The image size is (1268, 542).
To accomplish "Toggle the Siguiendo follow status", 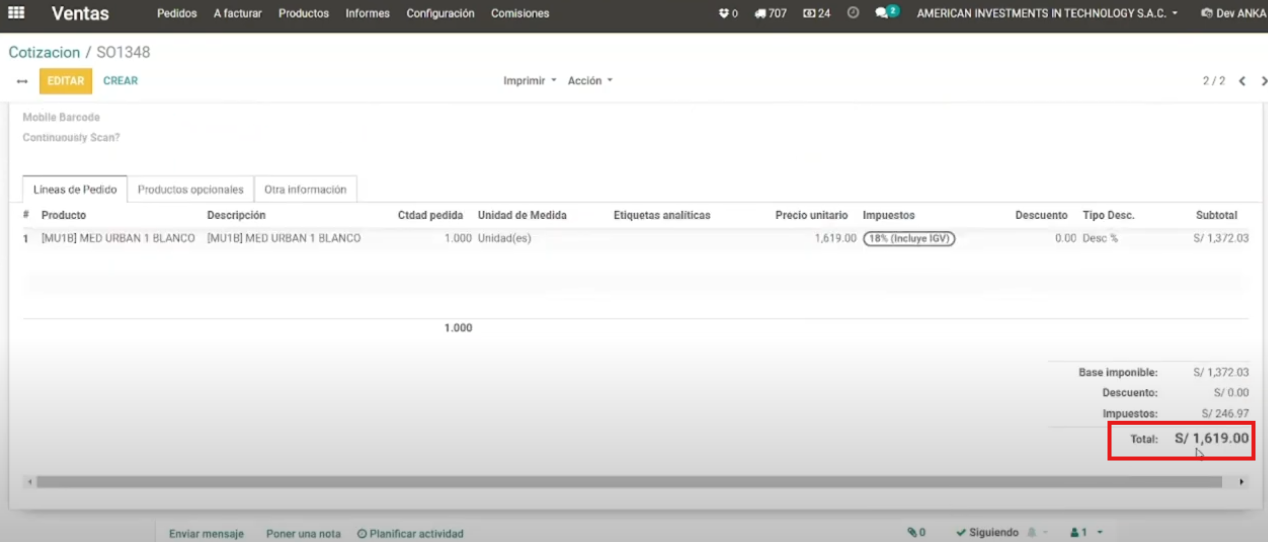I will pyautogui.click(x=986, y=533).
